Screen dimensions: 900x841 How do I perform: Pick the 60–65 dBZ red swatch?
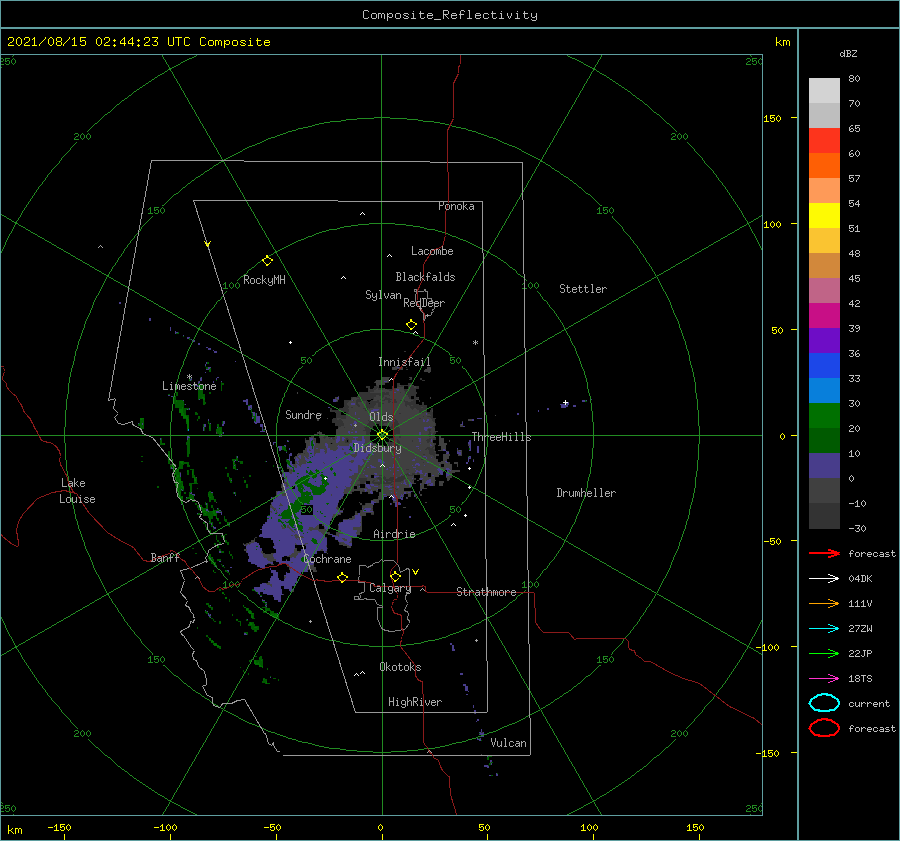pos(824,141)
